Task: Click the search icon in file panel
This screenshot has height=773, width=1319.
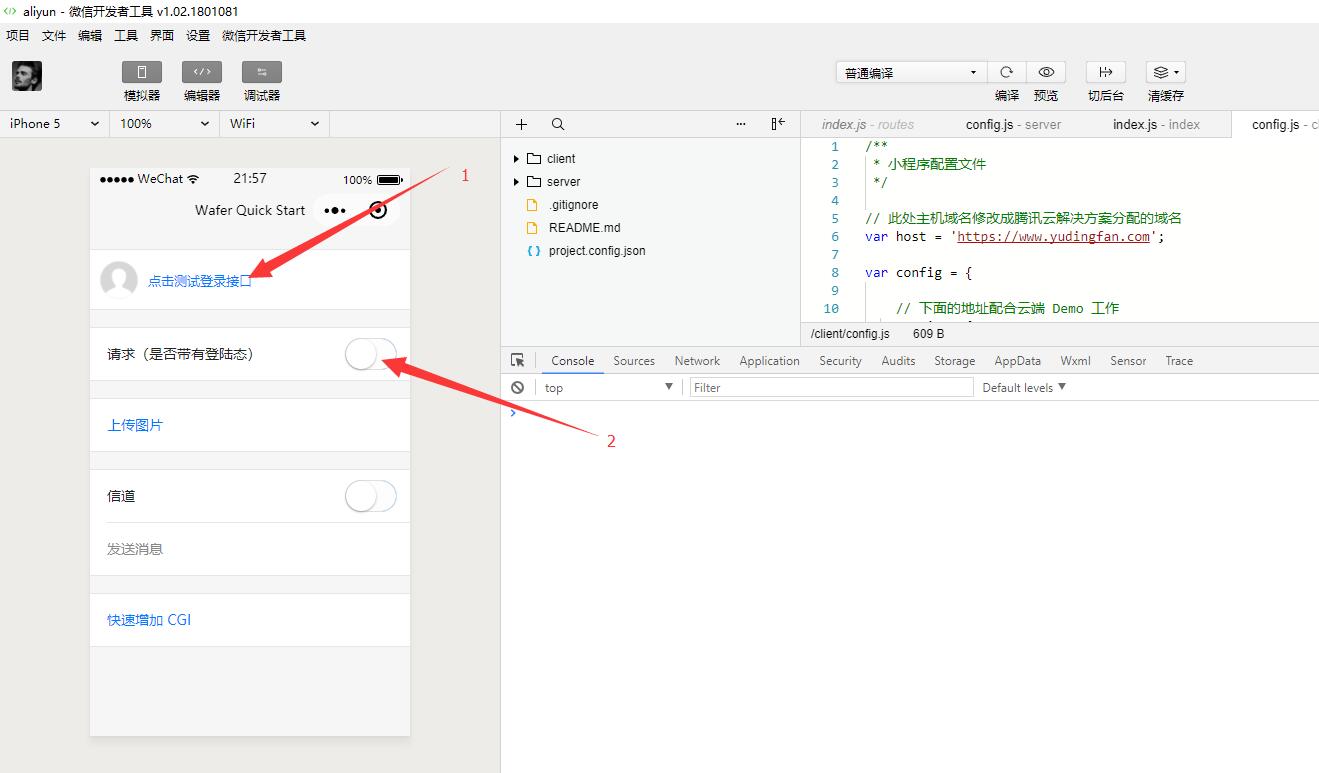Action: click(558, 124)
